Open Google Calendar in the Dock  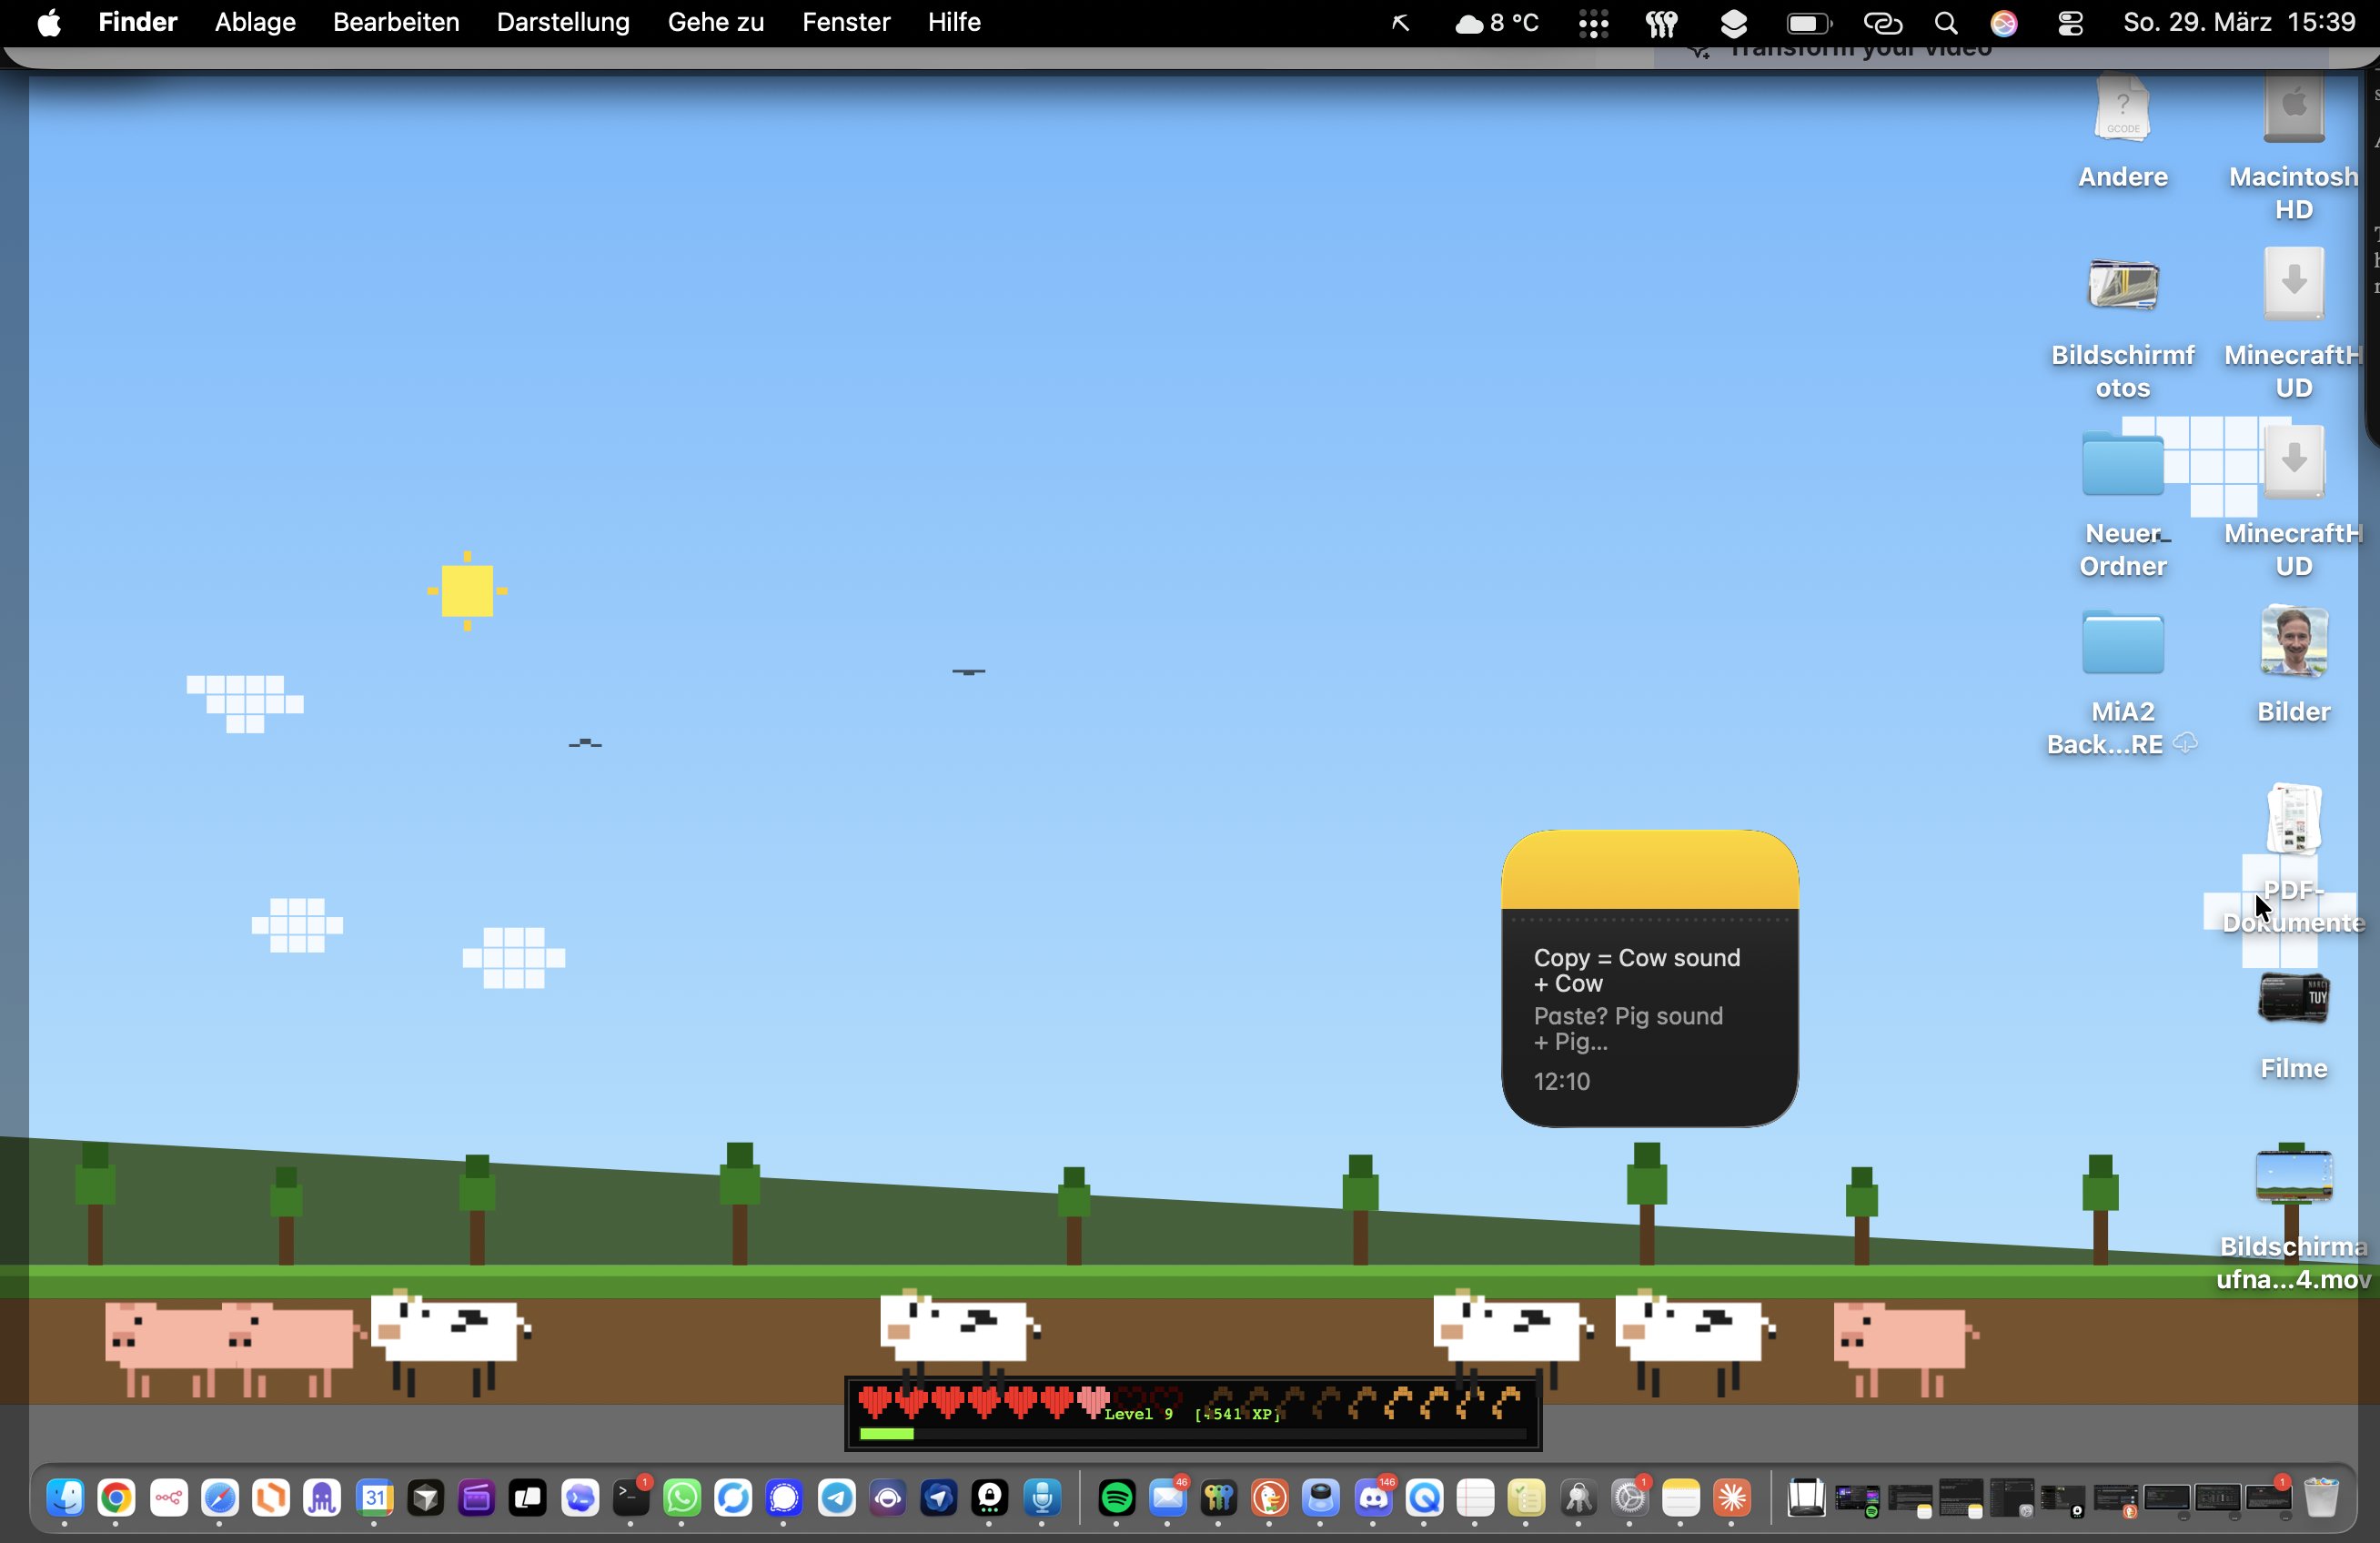[374, 1498]
